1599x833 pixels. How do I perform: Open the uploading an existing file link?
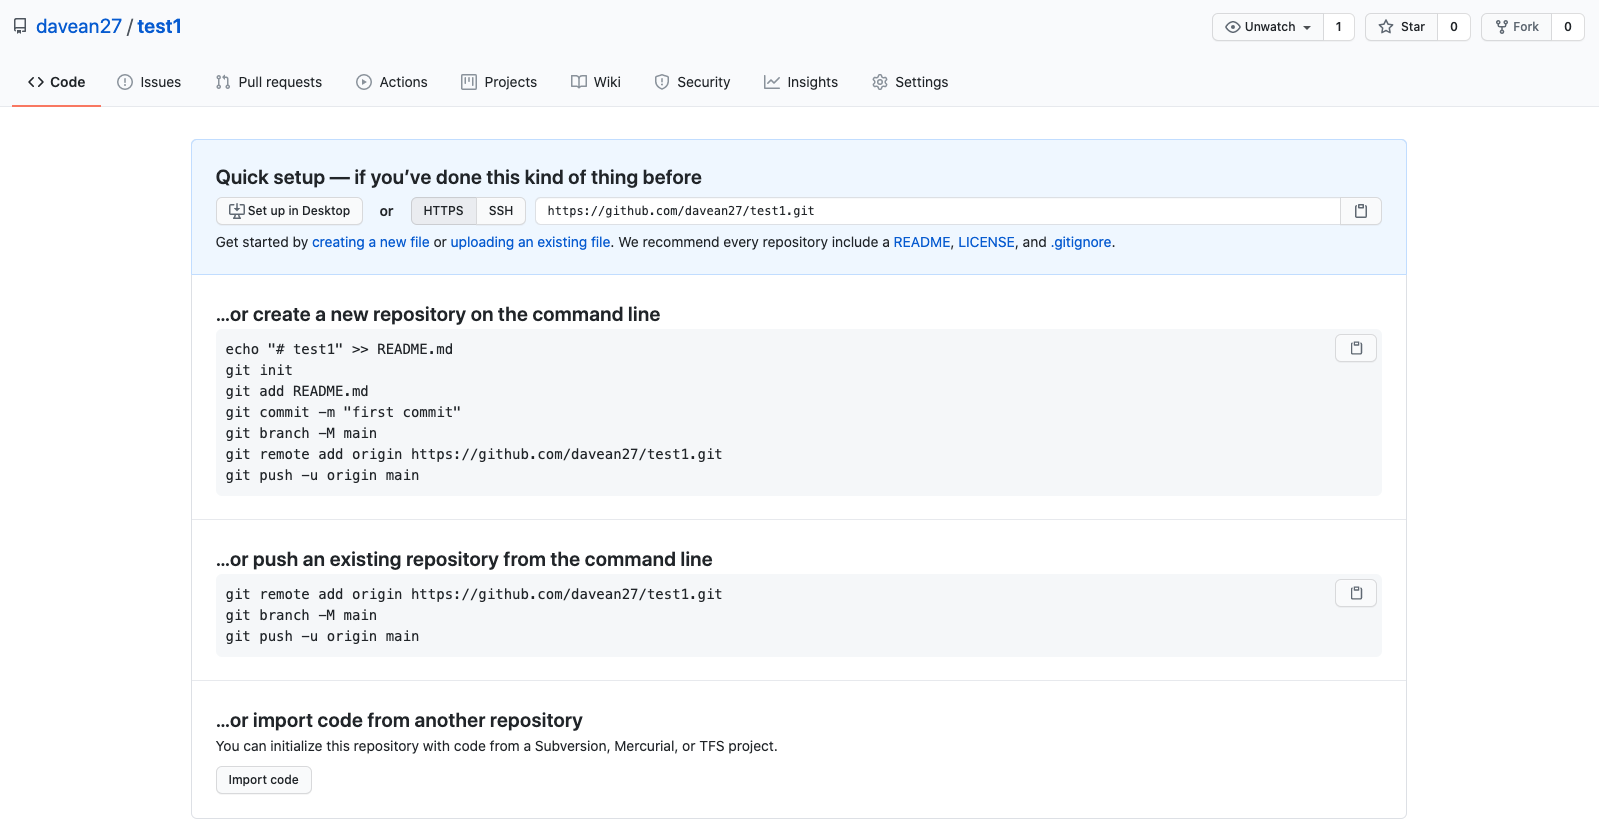[x=530, y=242]
